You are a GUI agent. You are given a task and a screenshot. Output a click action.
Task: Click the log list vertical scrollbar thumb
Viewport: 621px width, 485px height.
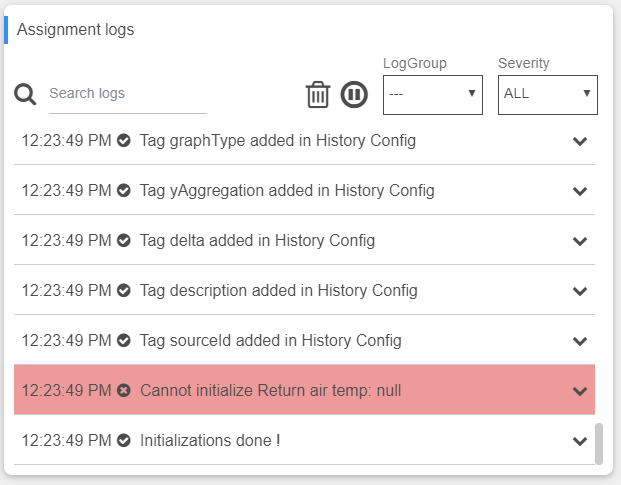click(599, 444)
